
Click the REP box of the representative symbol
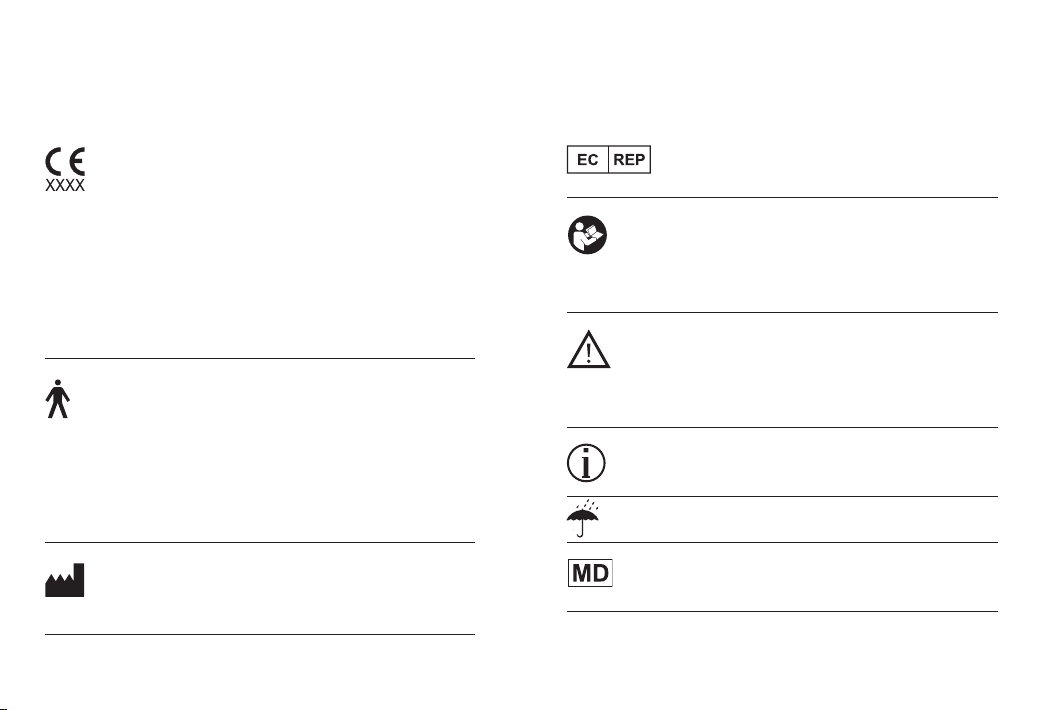click(x=629, y=160)
